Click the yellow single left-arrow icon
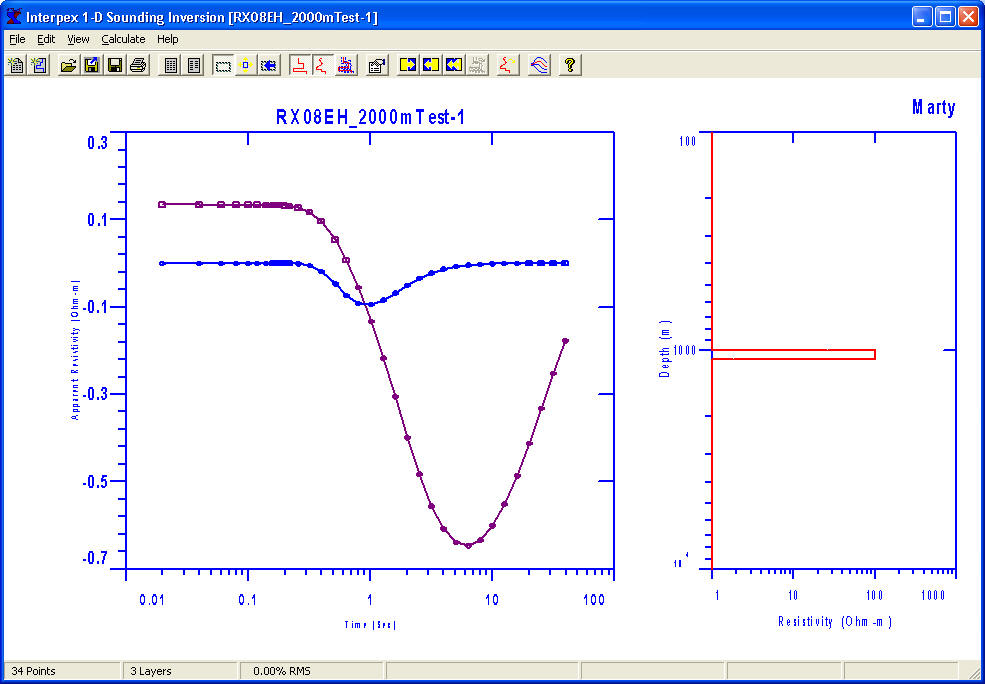This screenshot has width=985, height=684. pyautogui.click(x=431, y=65)
